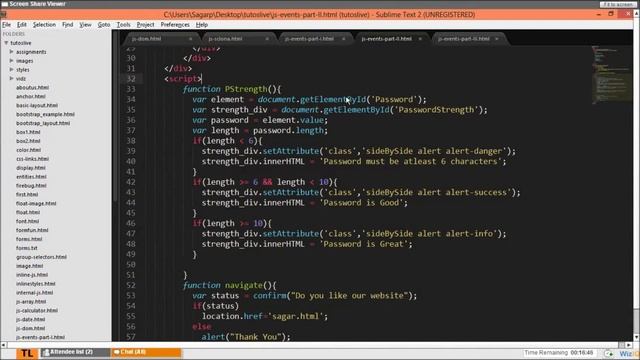The height and width of the screenshot is (360, 640).
Task: Open float.html in sidebar
Action: pos(28,212)
